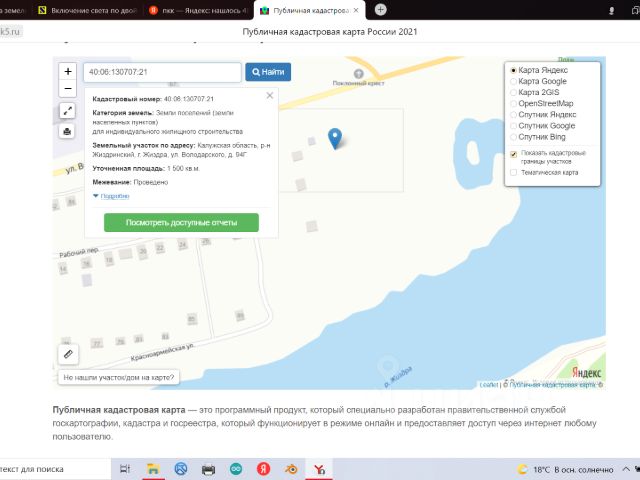Switch to Включение света browser tab
Viewport: 640px width, 480px height.
click(88, 10)
